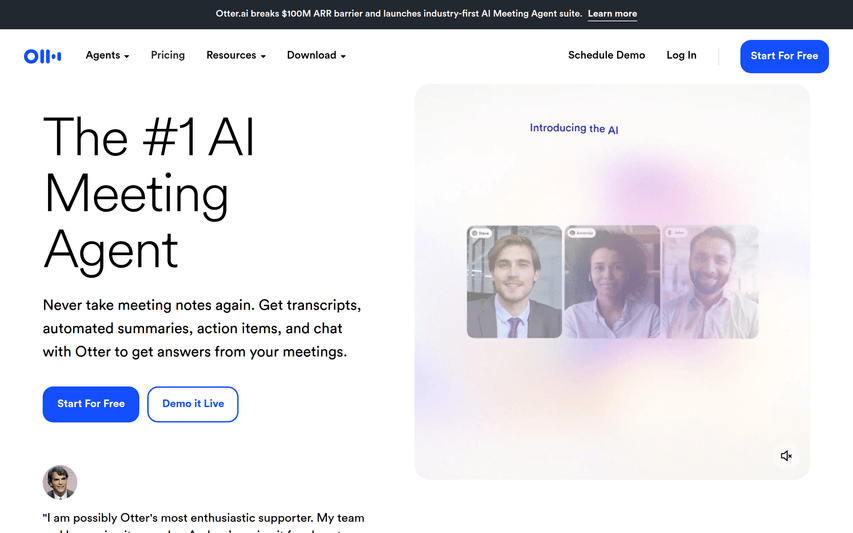Click Start For Free below the headline
The width and height of the screenshot is (853, 533).
coord(91,404)
